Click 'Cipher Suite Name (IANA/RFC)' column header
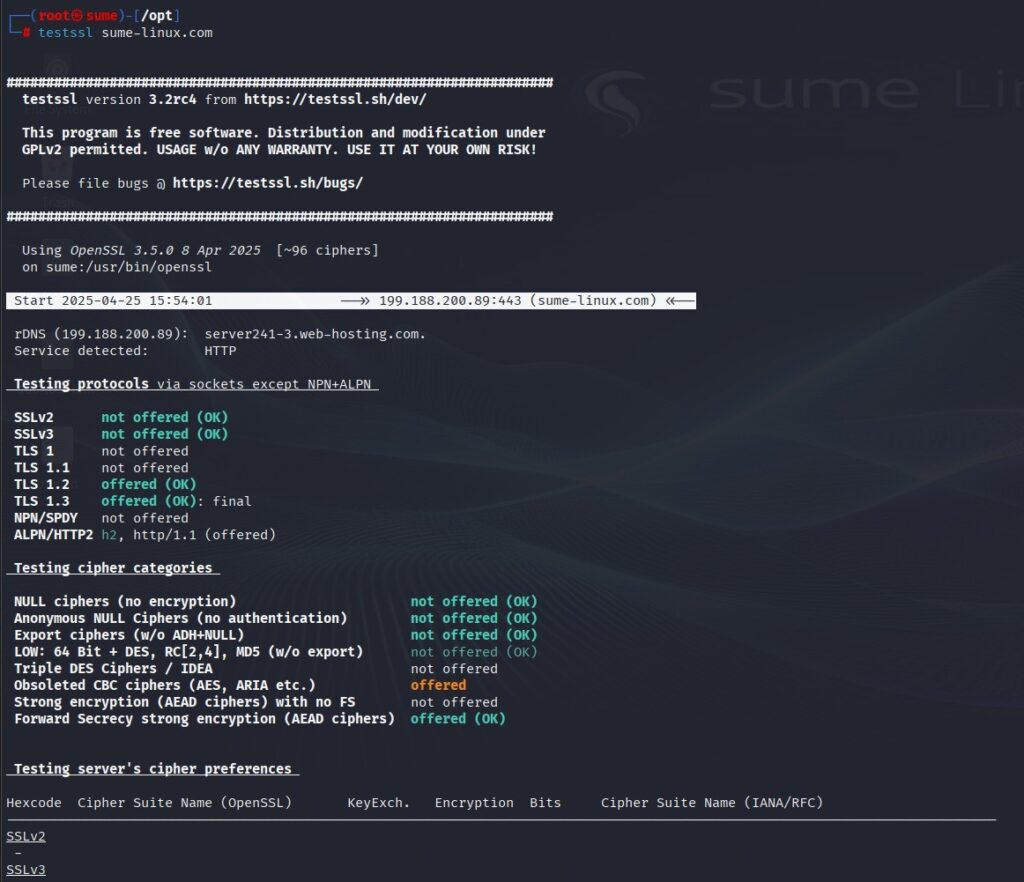This screenshot has height=882, width=1024. 712,802
